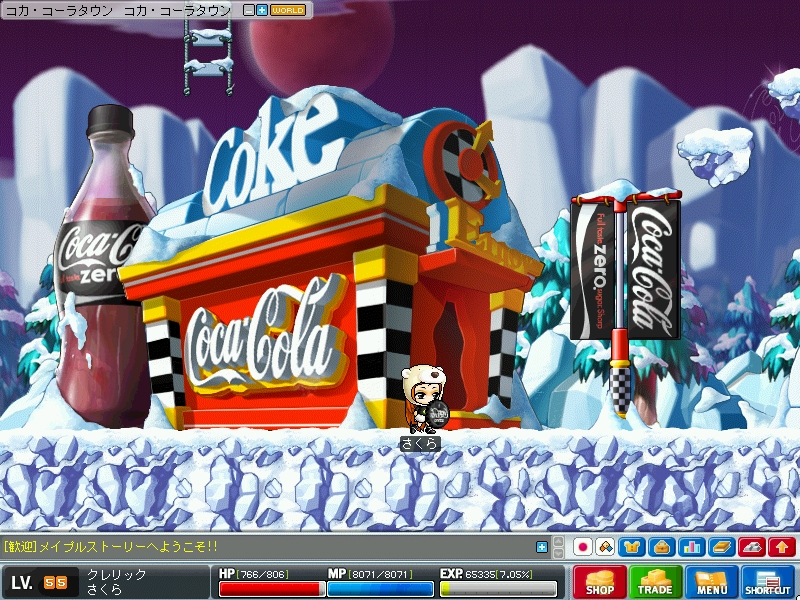800x600 pixels.
Task: Expand the chat window with the plus icon
Action: pyautogui.click(x=542, y=547)
